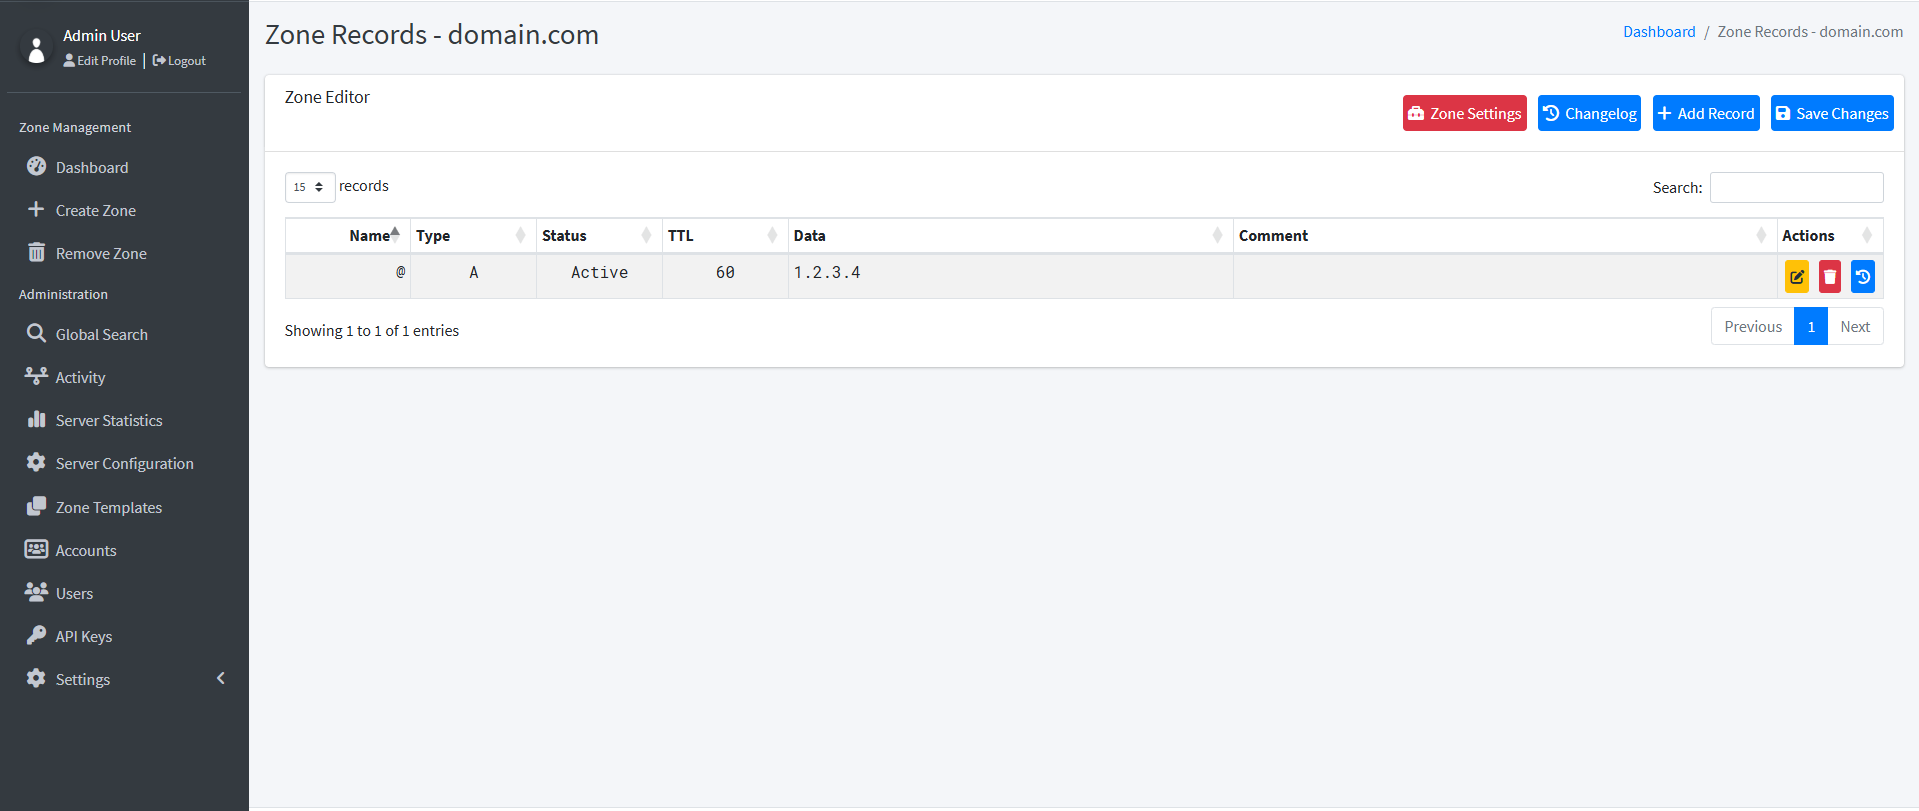
Task: Click the API Keys key icon
Action: click(x=36, y=636)
